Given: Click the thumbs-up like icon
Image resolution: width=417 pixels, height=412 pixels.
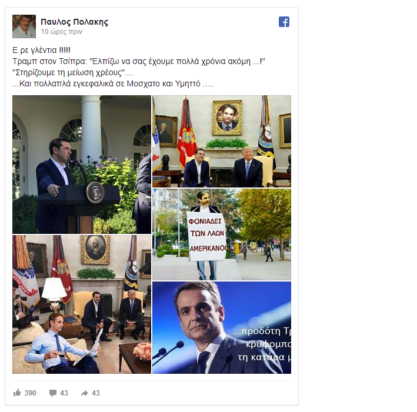Looking at the screenshot, I should click(17, 392).
